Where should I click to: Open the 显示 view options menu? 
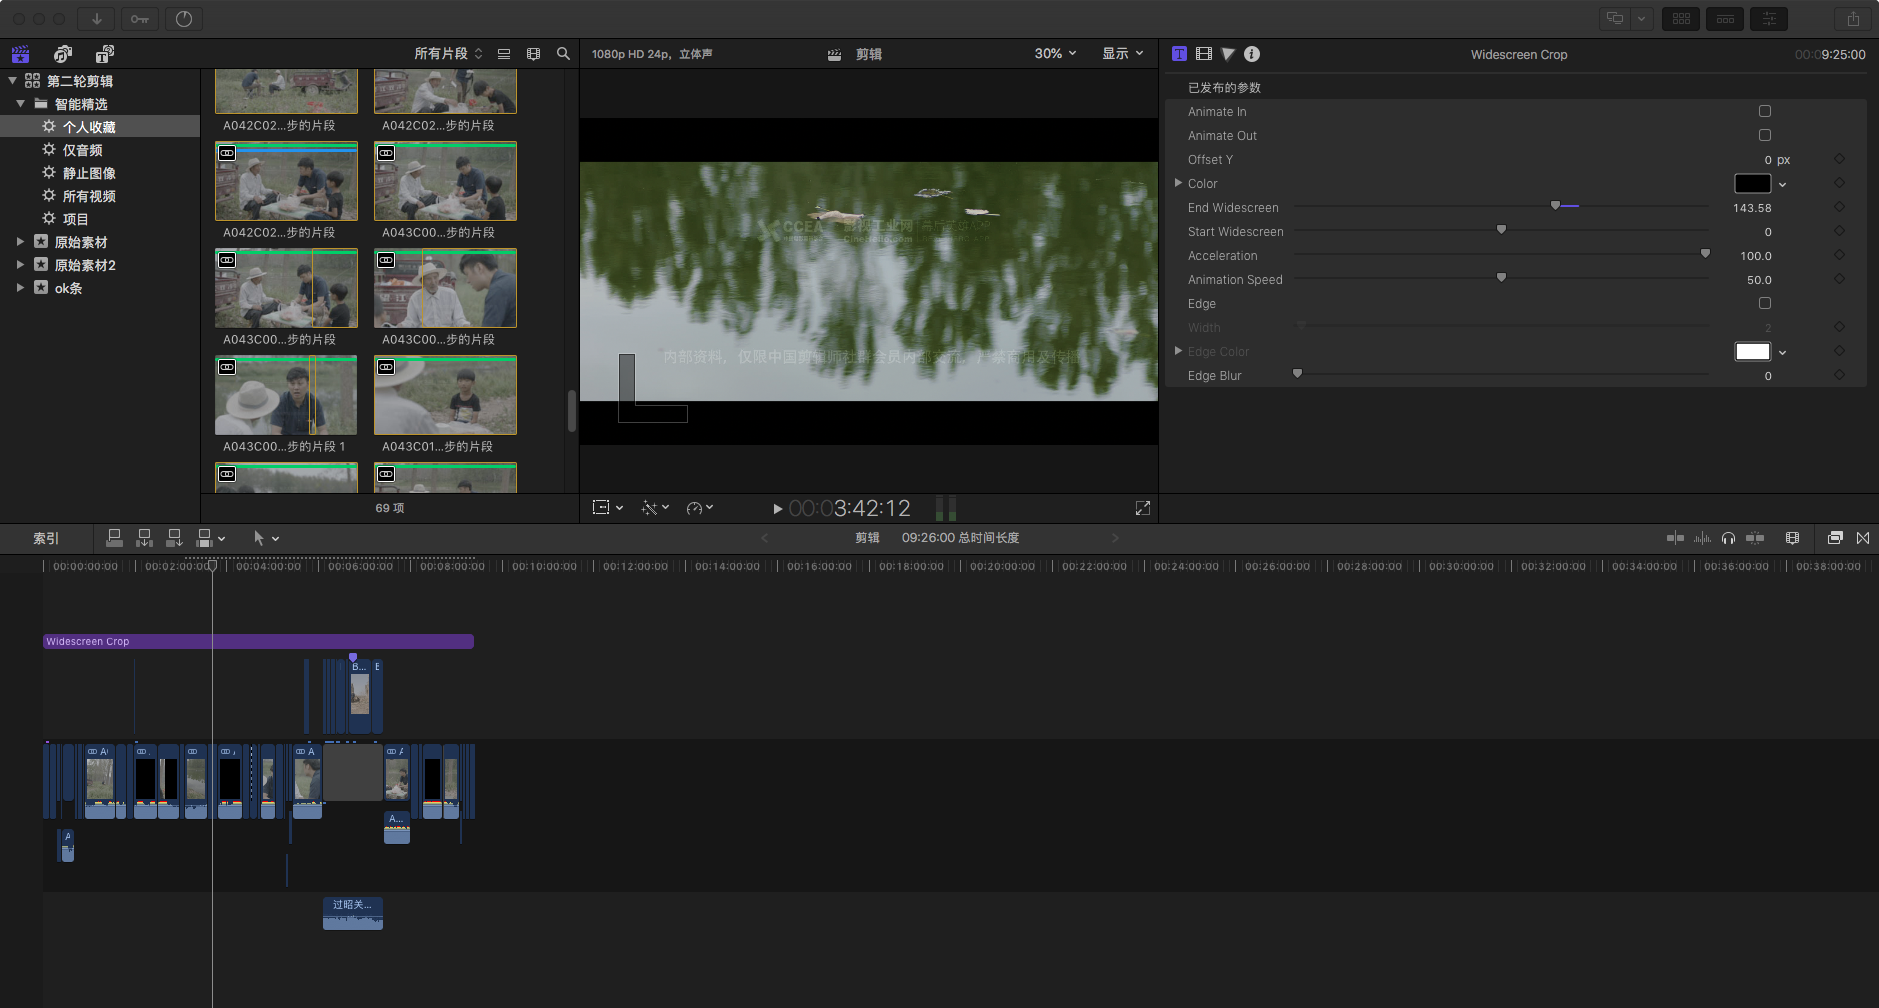click(1122, 54)
